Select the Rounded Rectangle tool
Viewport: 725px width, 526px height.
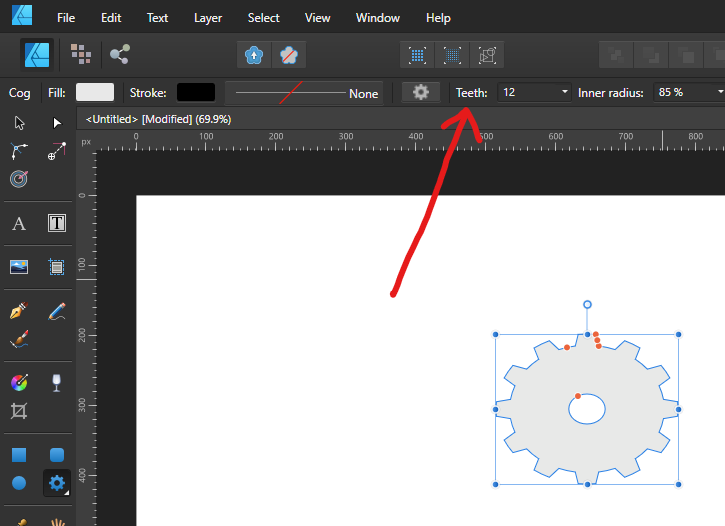56,455
